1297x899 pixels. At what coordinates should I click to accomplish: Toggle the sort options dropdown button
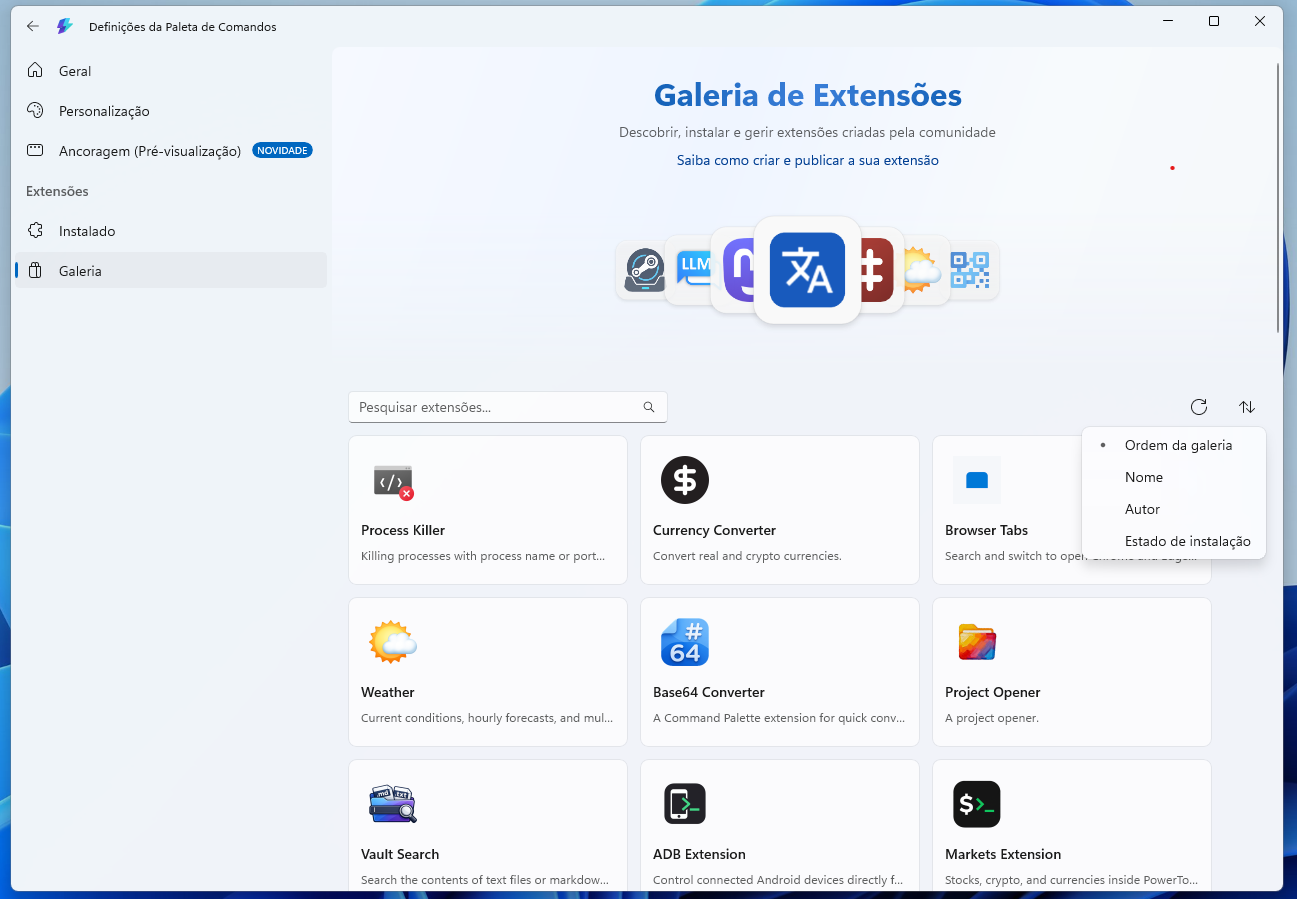[1247, 407]
